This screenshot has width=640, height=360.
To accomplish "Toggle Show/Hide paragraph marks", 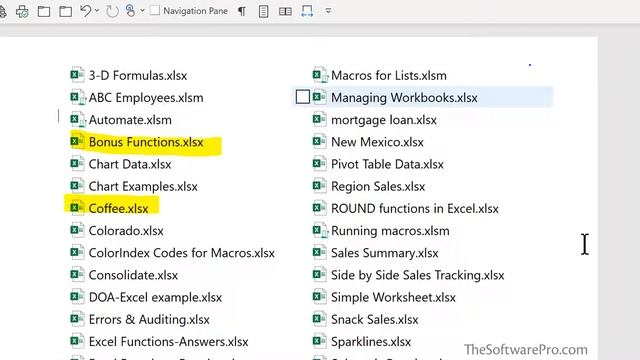I will click(x=242, y=11).
